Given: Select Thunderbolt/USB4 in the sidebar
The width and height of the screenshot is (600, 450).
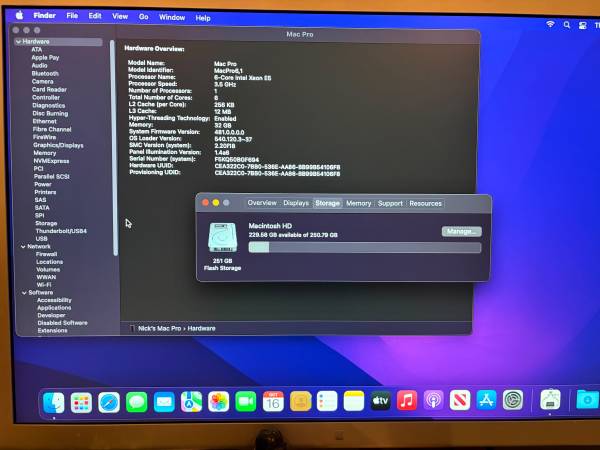Looking at the screenshot, I should click(x=61, y=230).
